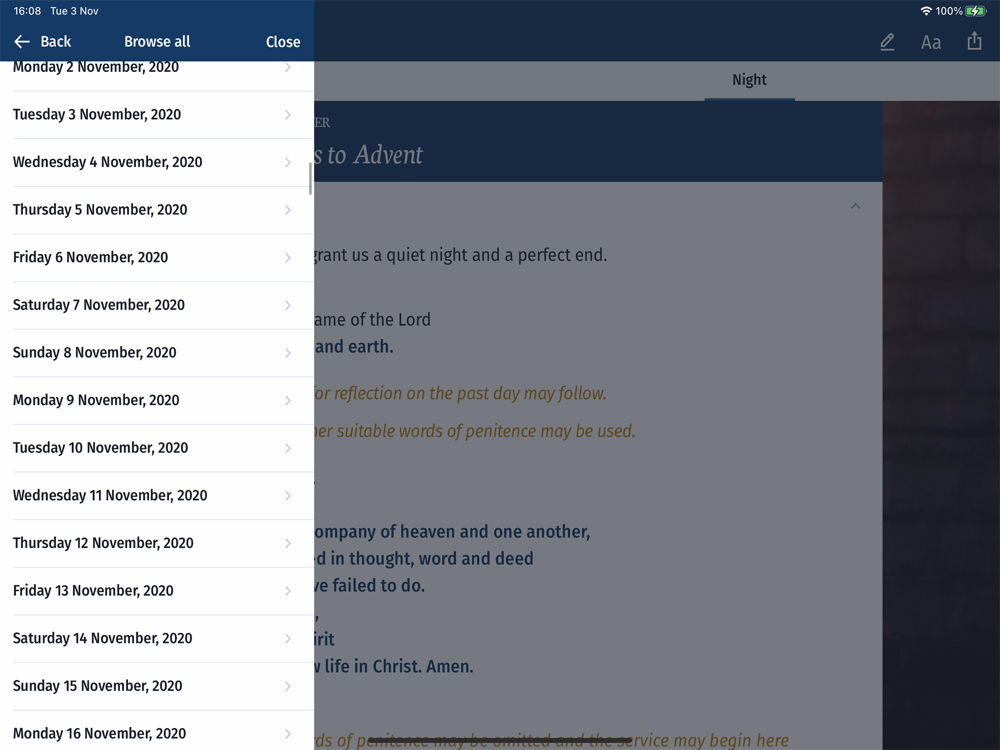This screenshot has width=1000, height=750.
Task: Switch to the Night tab
Action: (x=749, y=80)
